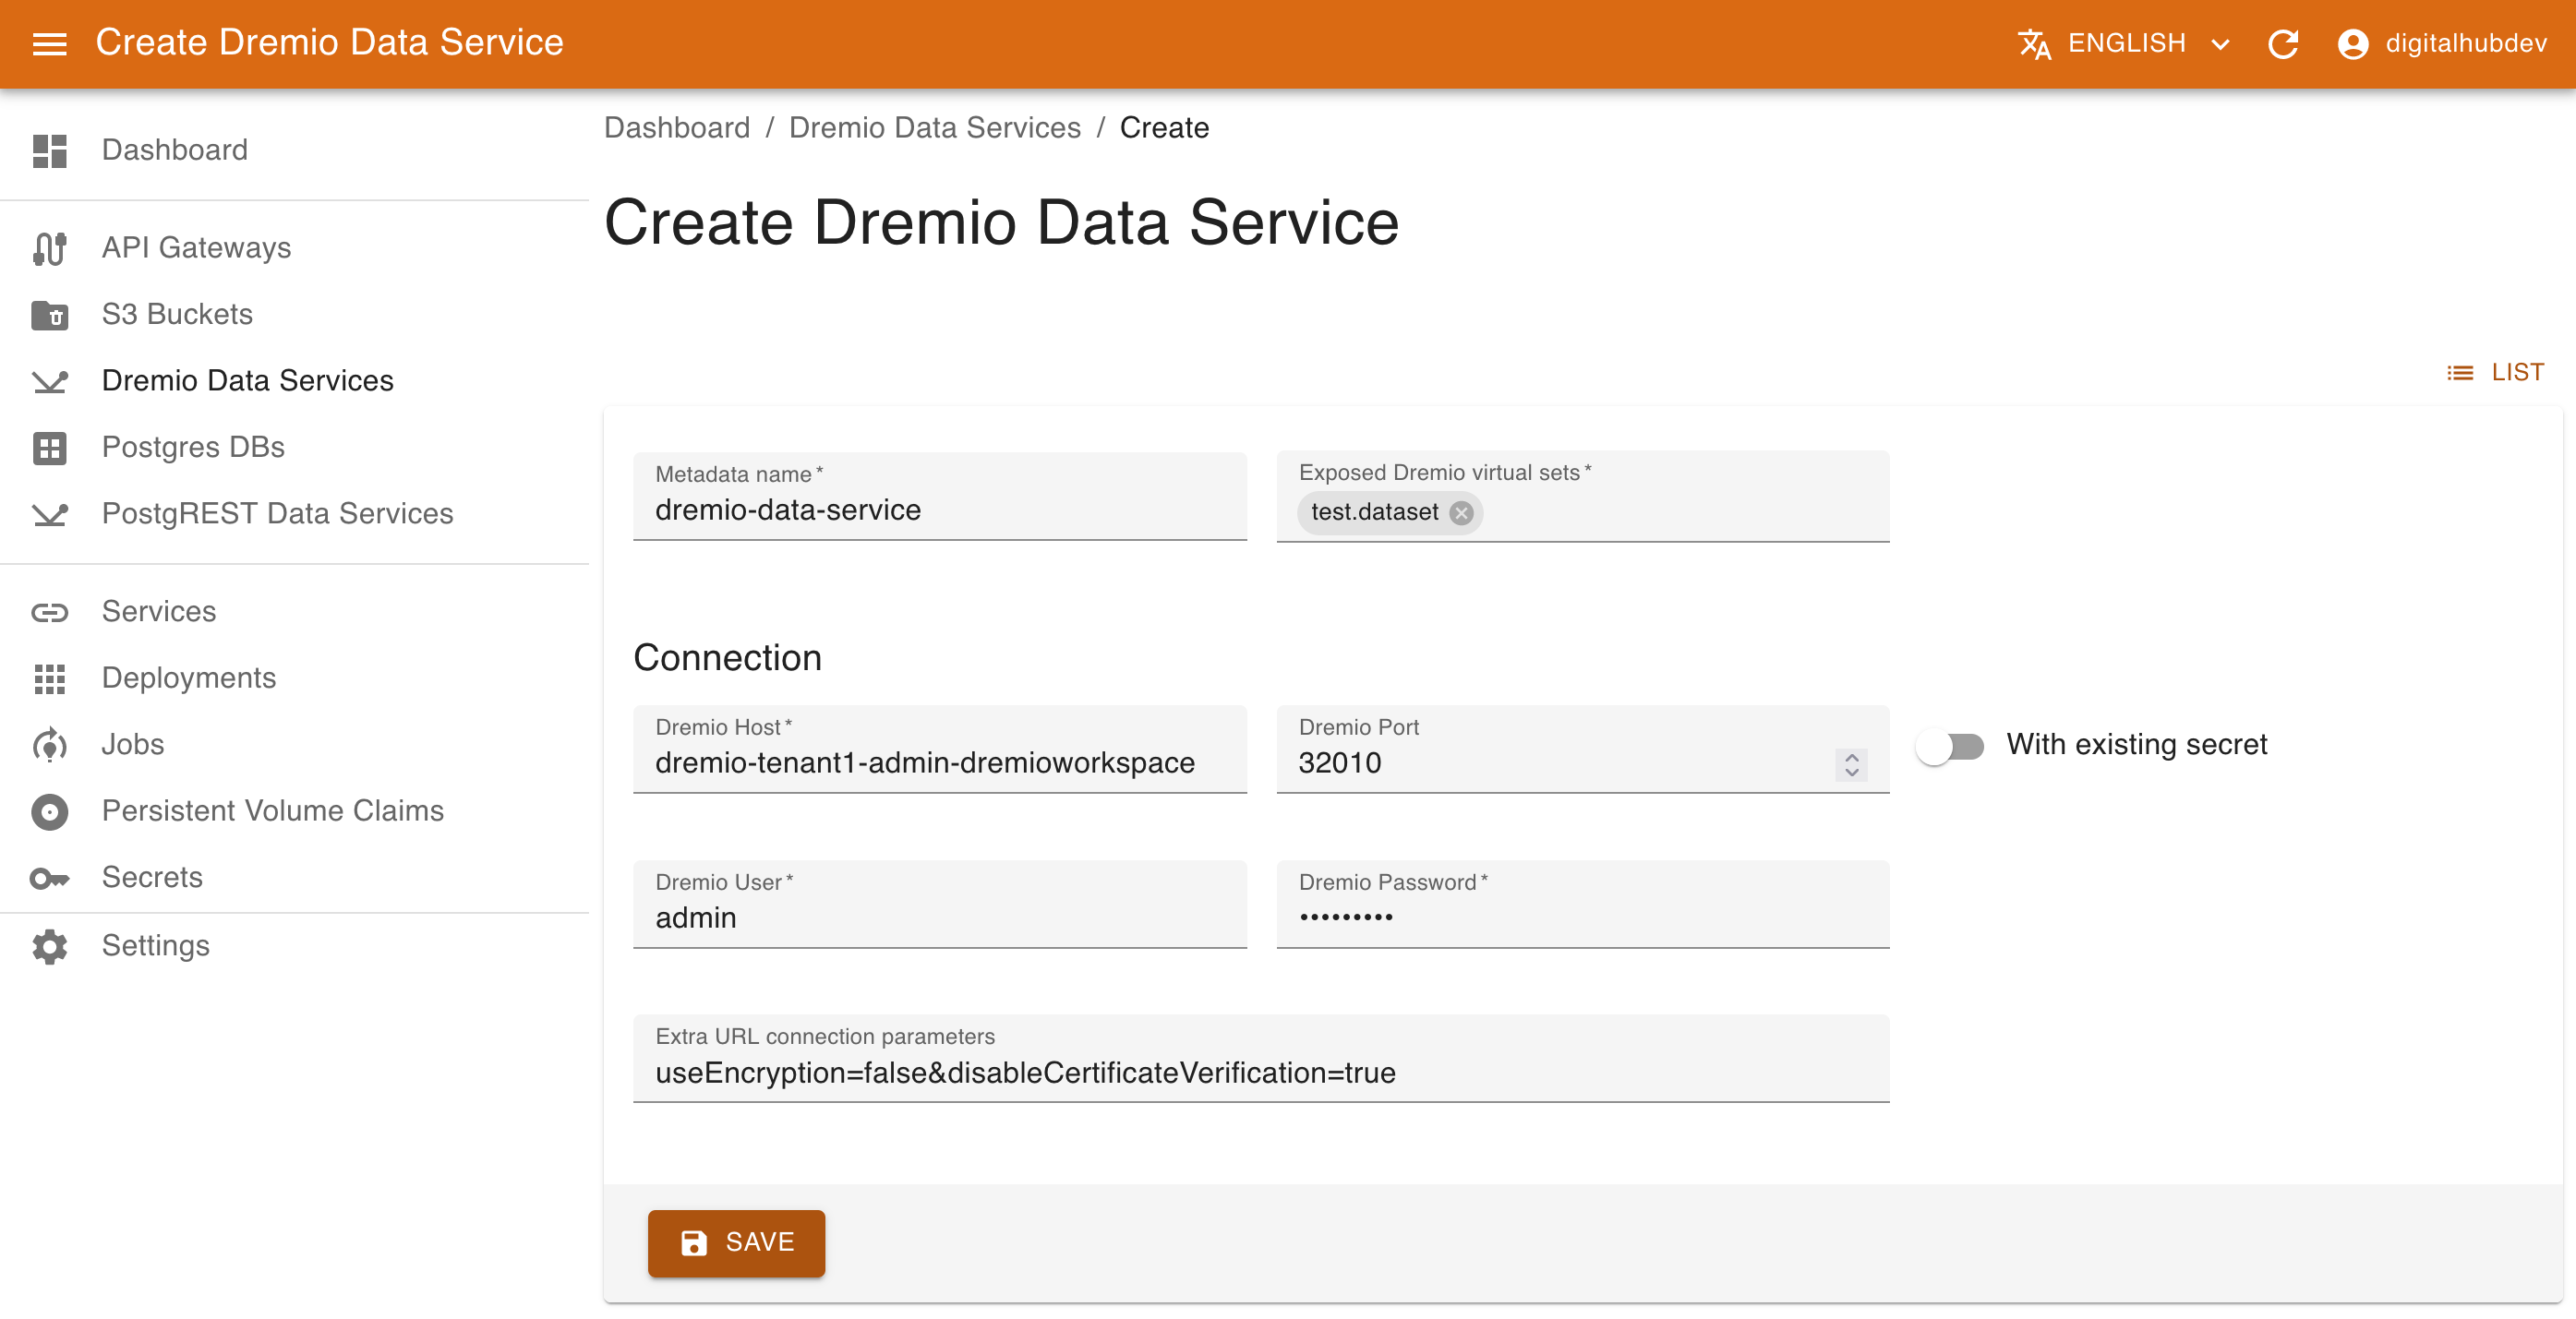Click the Secrets key icon in the sidebar

[50, 877]
